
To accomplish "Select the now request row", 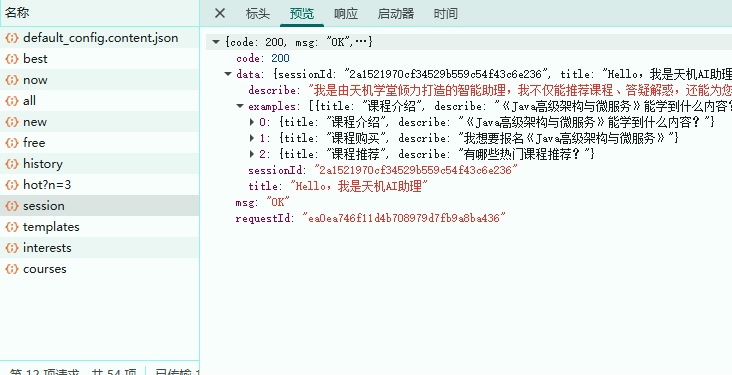I will point(99,80).
